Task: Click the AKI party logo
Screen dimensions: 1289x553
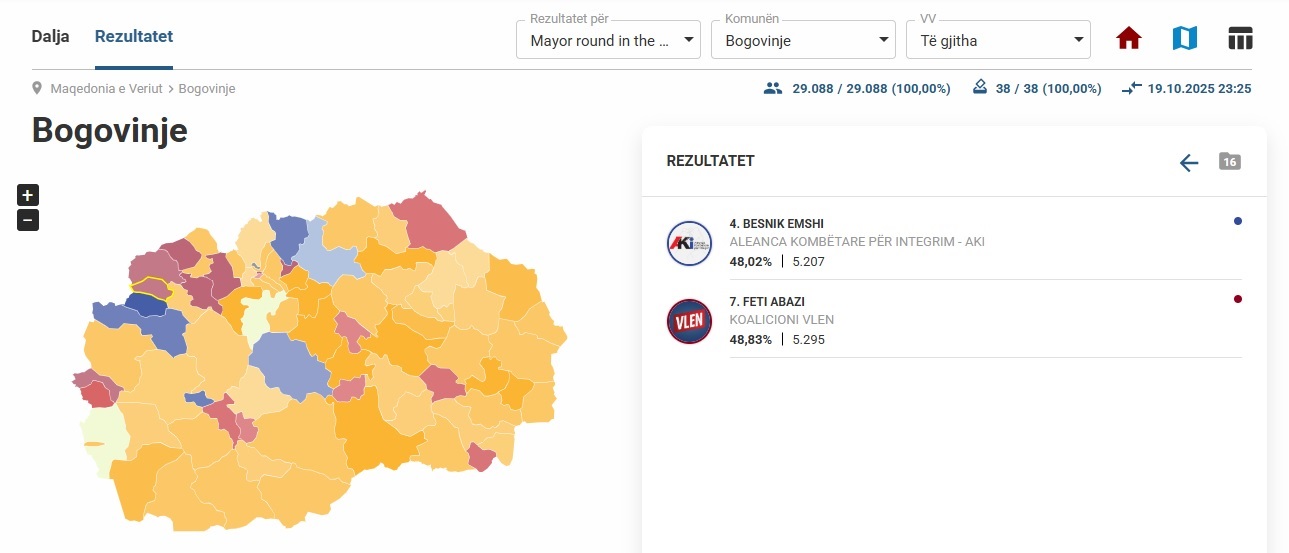Action: pos(689,243)
